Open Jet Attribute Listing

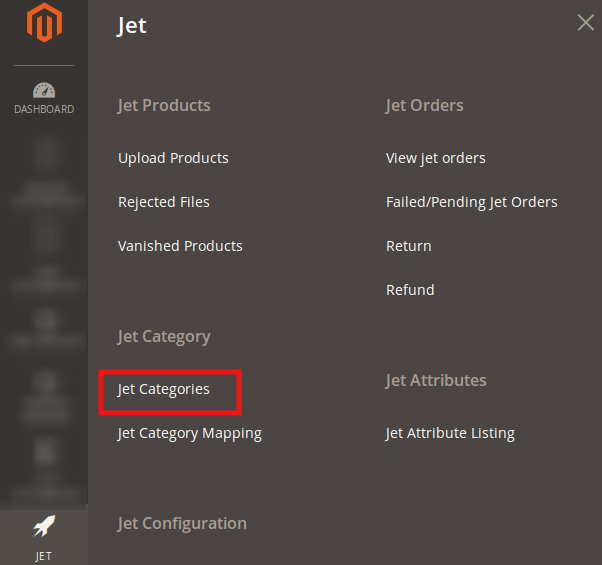click(x=450, y=433)
